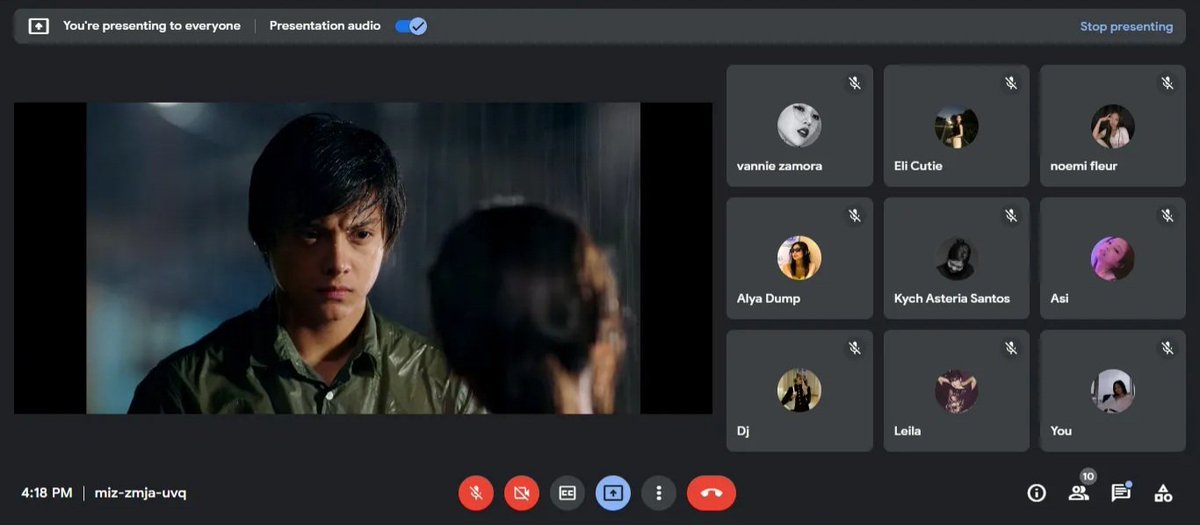Select Asi's avatar
This screenshot has height=525, width=1200.
pyautogui.click(x=1112, y=258)
